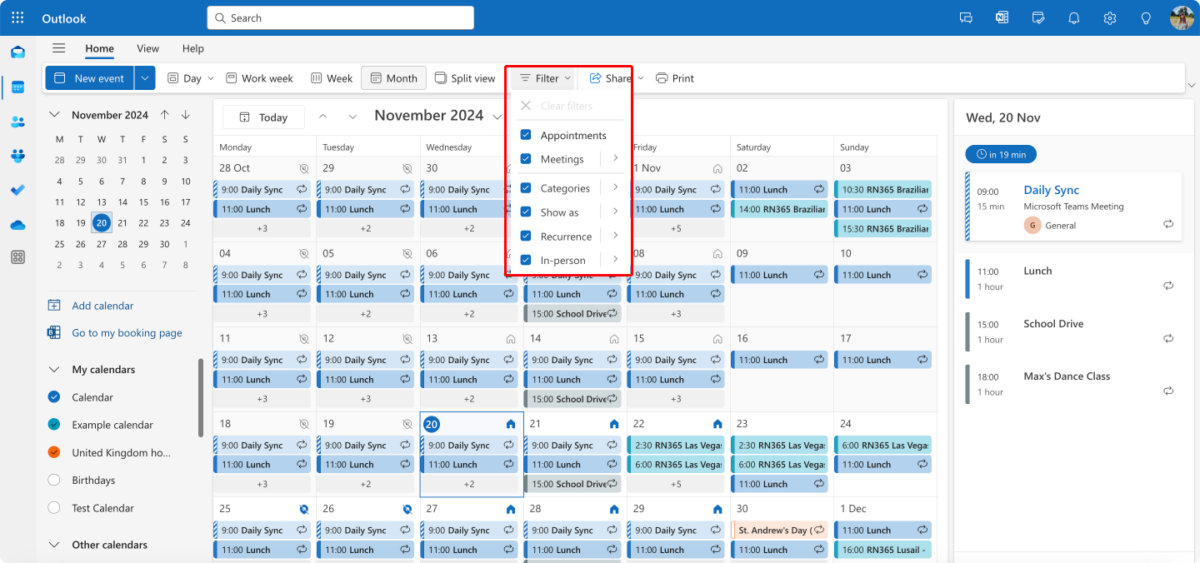The width and height of the screenshot is (1200, 563).
Task: Click Add calendar link
Action: coord(102,306)
